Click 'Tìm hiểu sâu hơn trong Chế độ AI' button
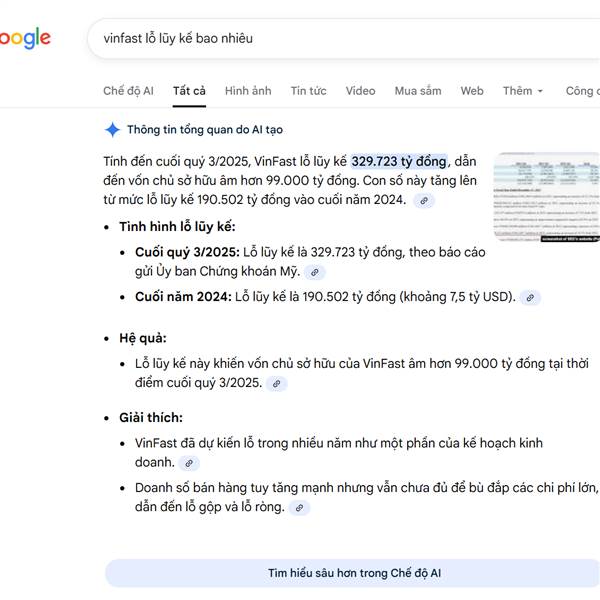 (354, 573)
